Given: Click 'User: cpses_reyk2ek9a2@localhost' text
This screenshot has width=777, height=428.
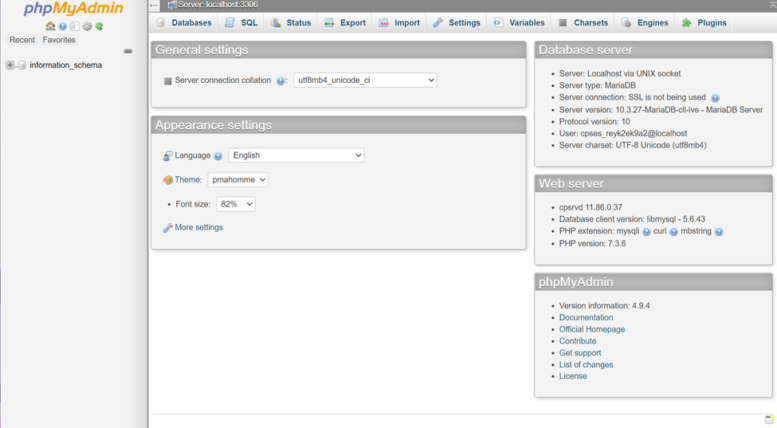Looking at the screenshot, I should 623,134.
